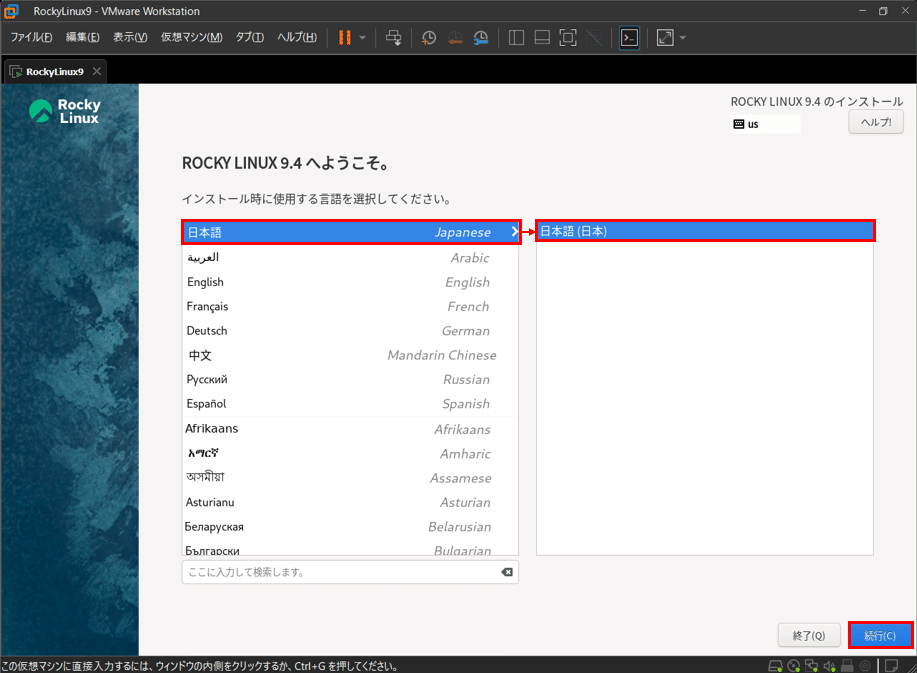917x673 pixels.
Task: Select Русский Russian language row
Action: click(x=350, y=379)
